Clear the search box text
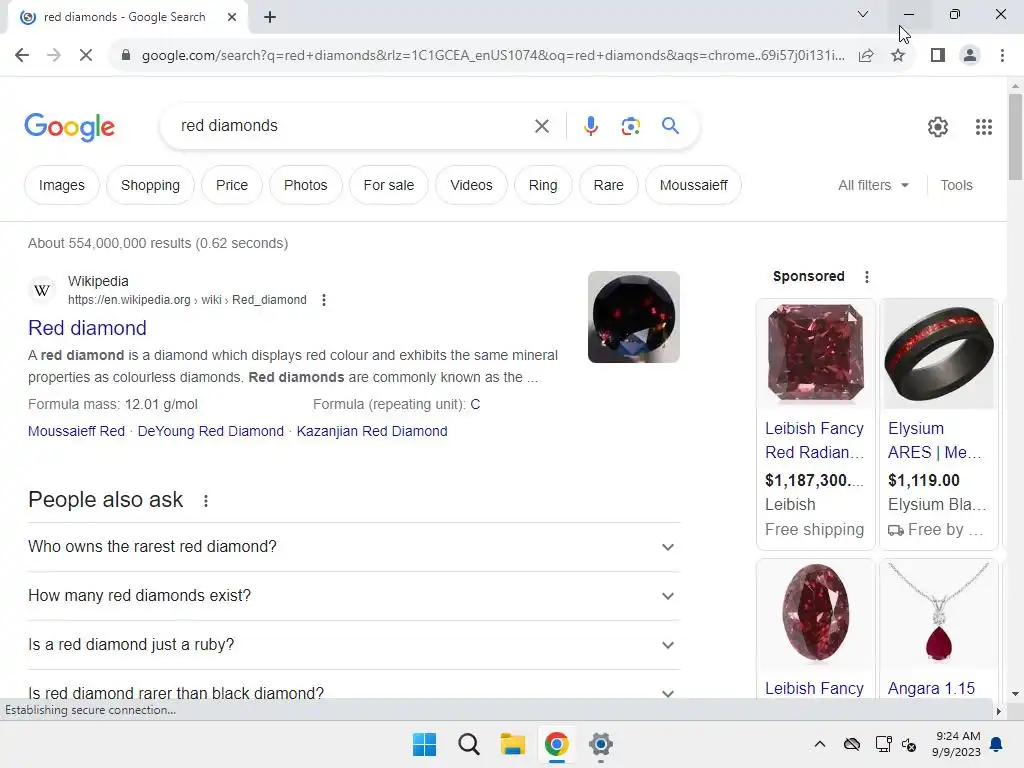 point(542,126)
